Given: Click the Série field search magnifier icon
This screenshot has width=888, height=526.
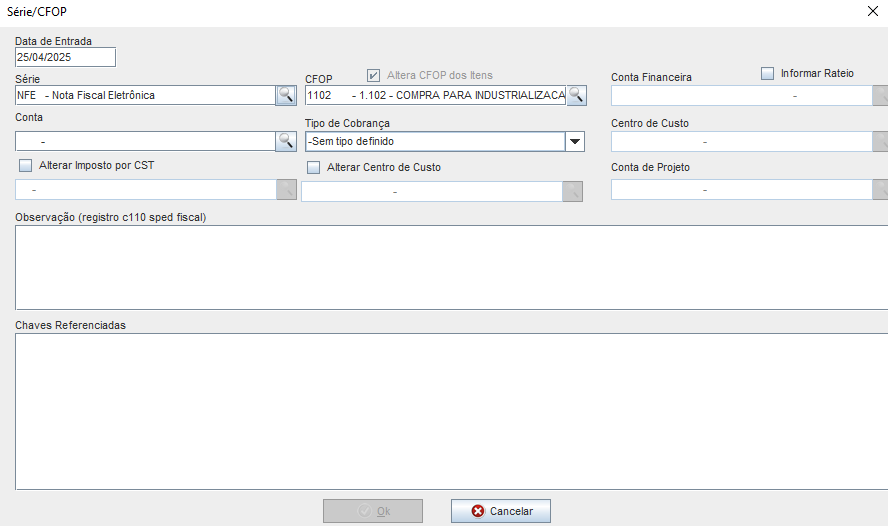Looking at the screenshot, I should click(286, 96).
